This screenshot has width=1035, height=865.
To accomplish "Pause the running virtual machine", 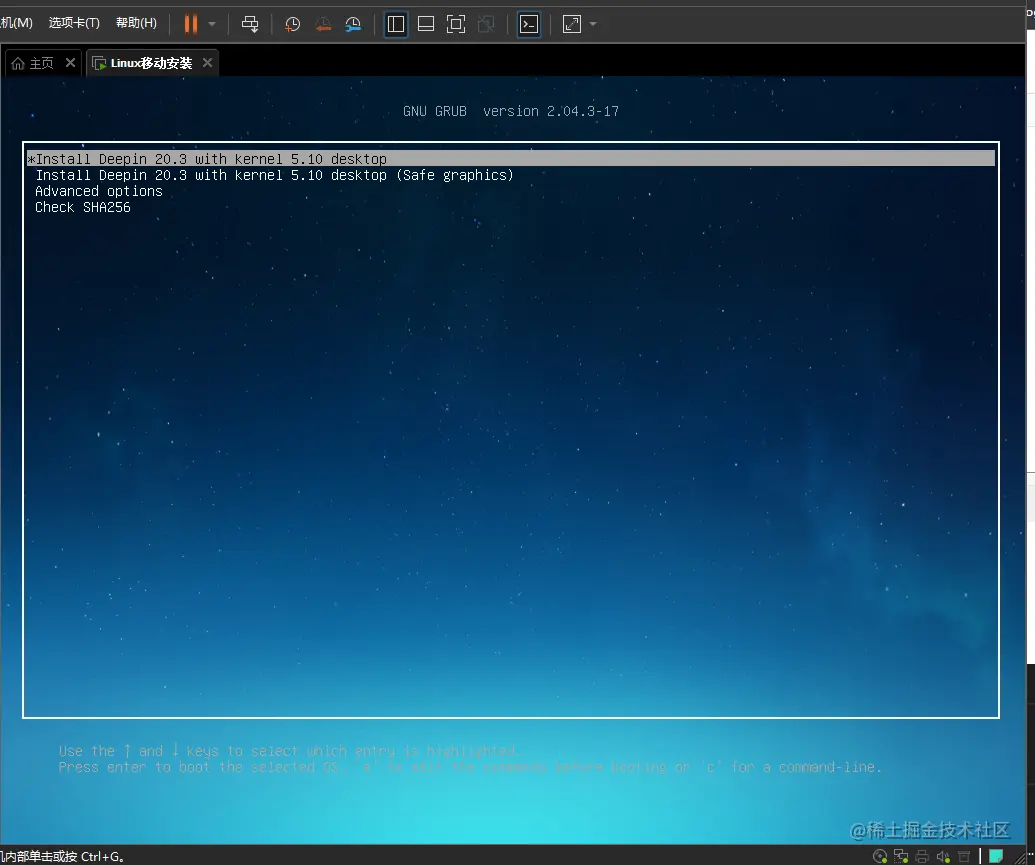I will (191, 24).
